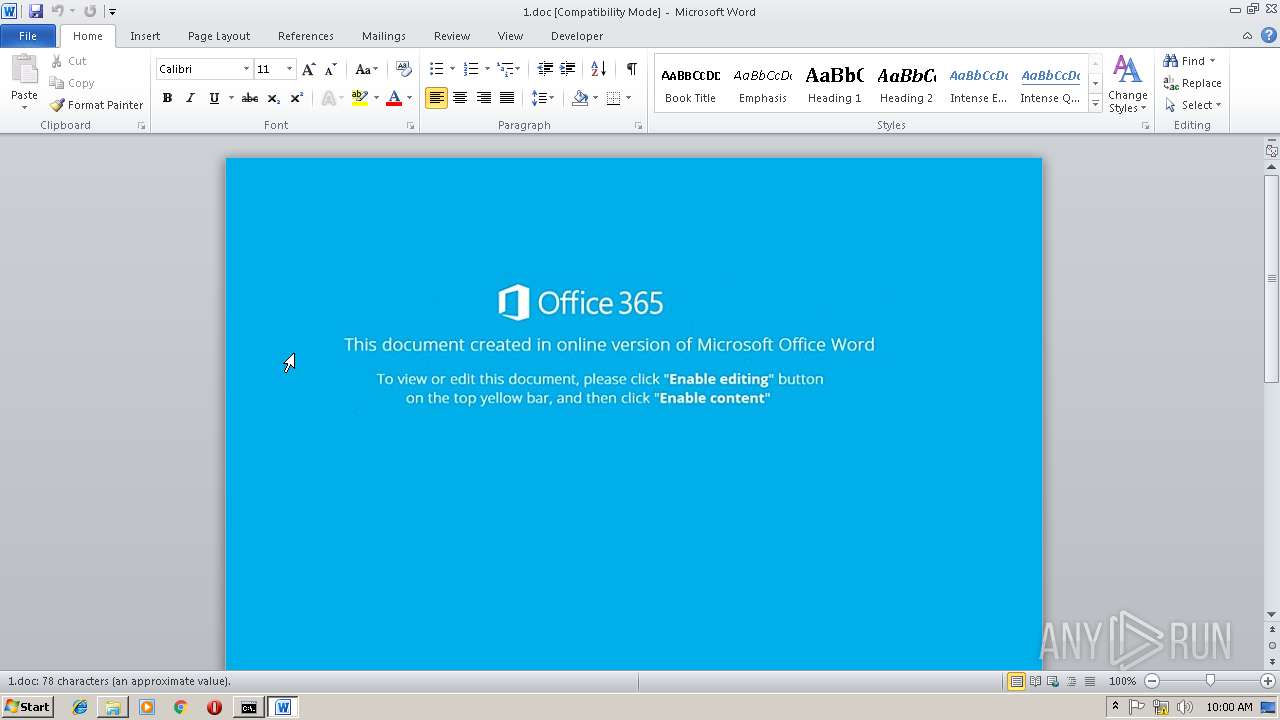
Task: Click the volume icon in system tray
Action: (1185, 707)
